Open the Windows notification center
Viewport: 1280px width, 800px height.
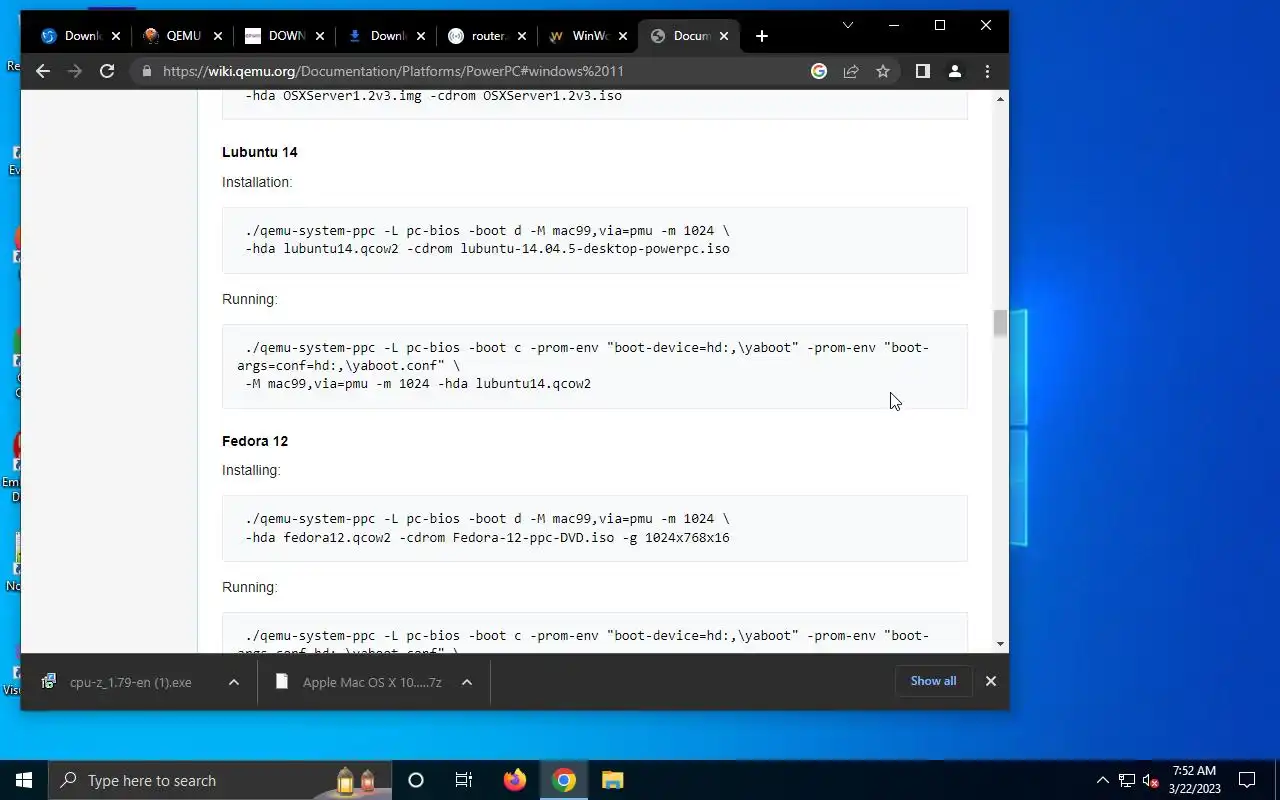click(1247, 780)
